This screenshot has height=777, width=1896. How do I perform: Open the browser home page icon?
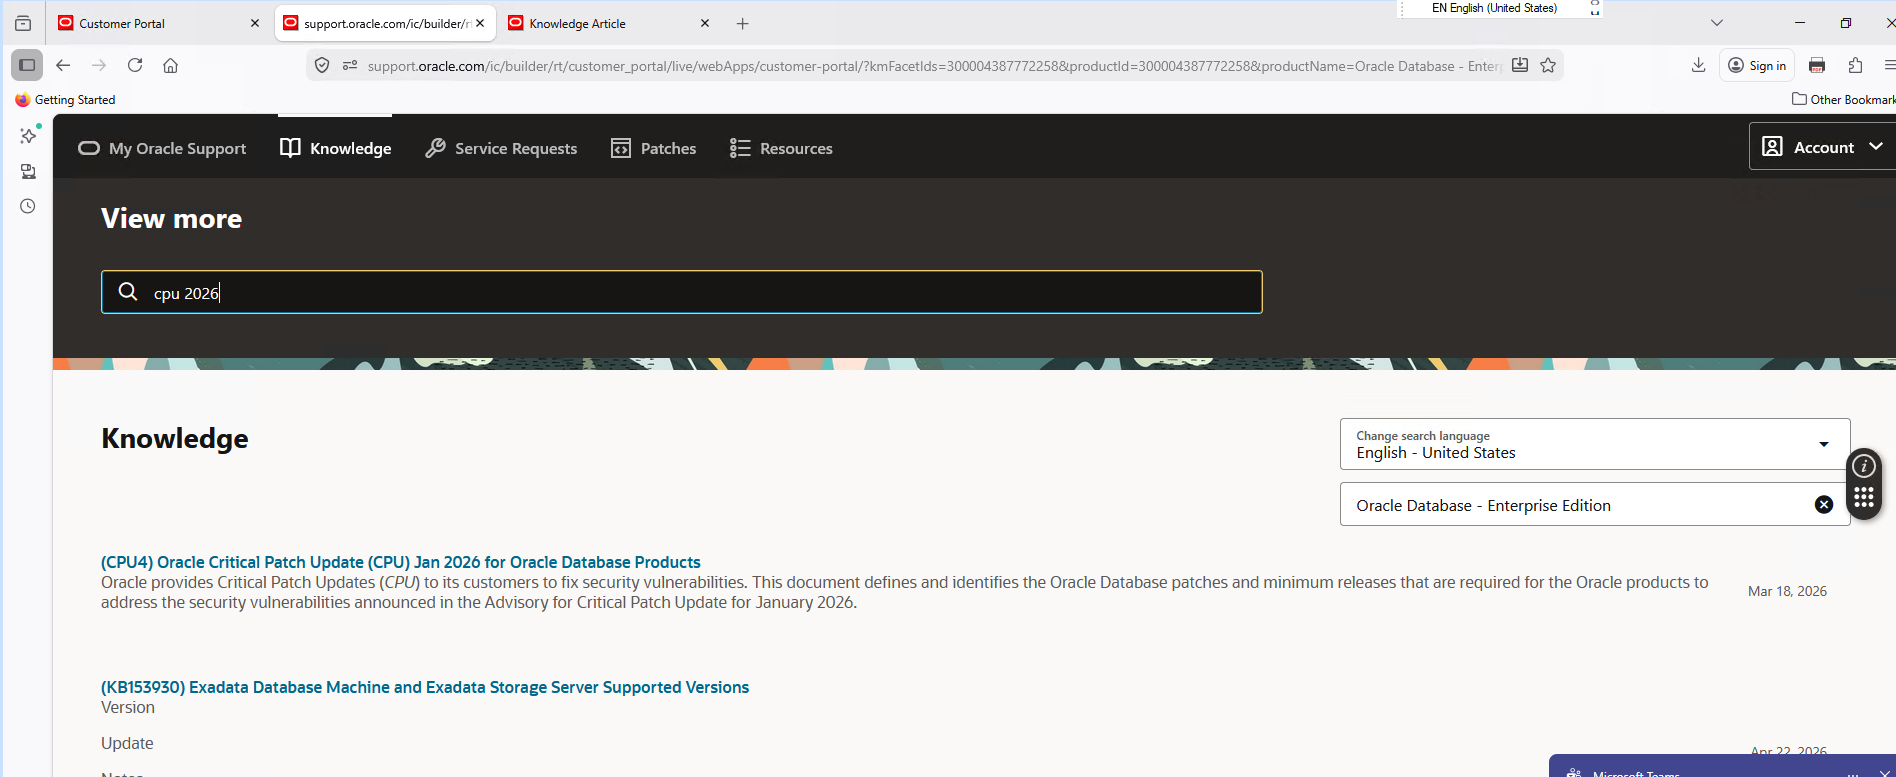171,65
